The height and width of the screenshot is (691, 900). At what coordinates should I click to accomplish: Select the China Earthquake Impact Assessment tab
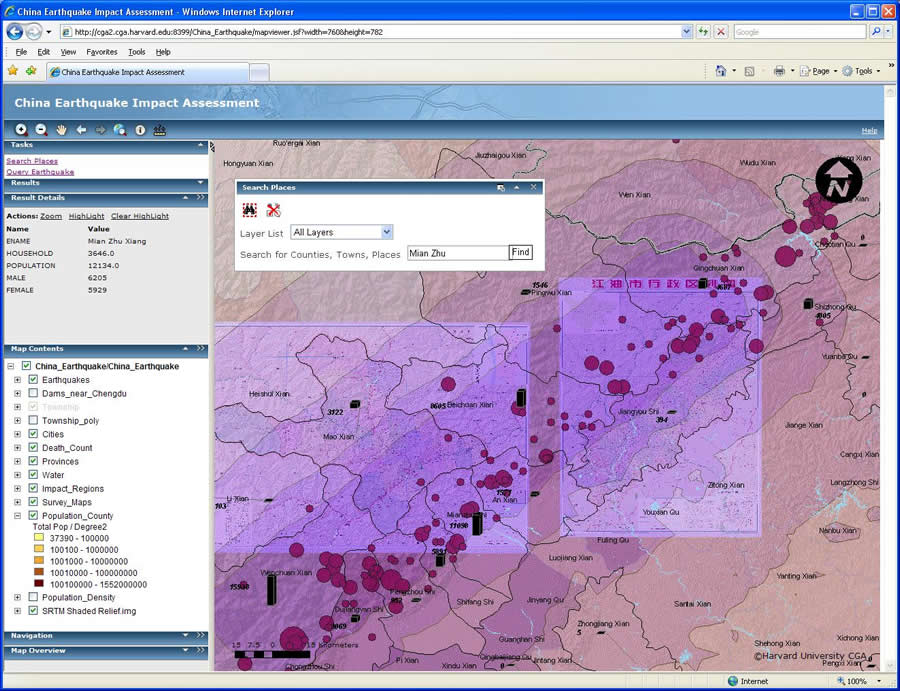(148, 72)
